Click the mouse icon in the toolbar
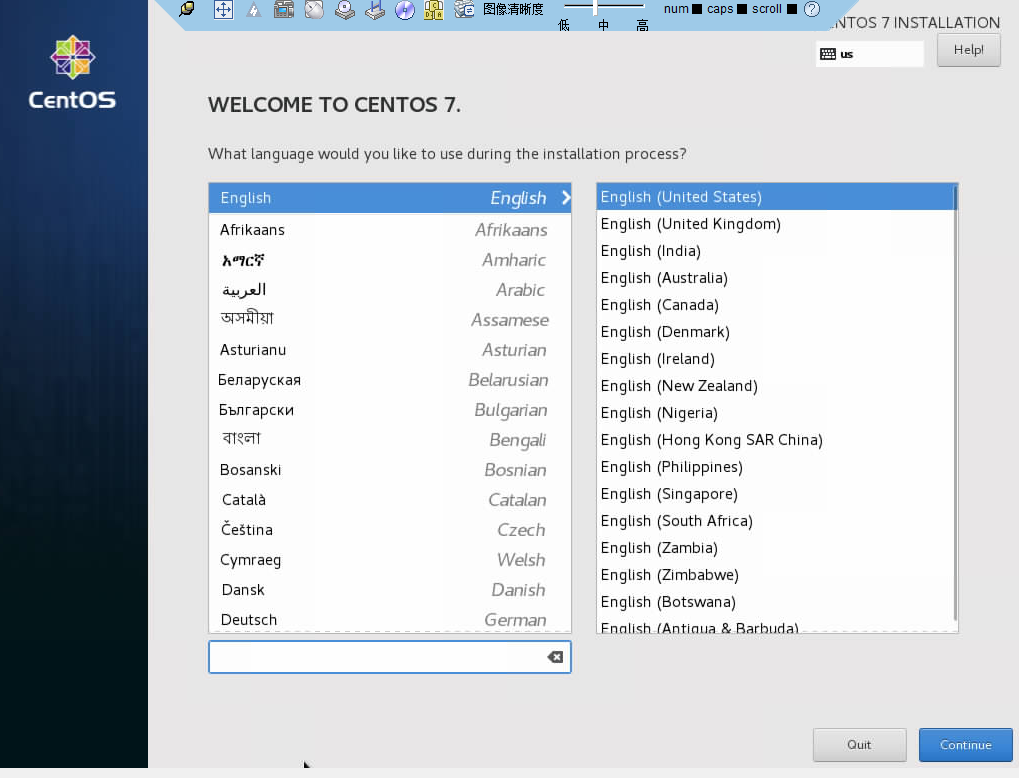This screenshot has width=1019, height=778. point(314,9)
